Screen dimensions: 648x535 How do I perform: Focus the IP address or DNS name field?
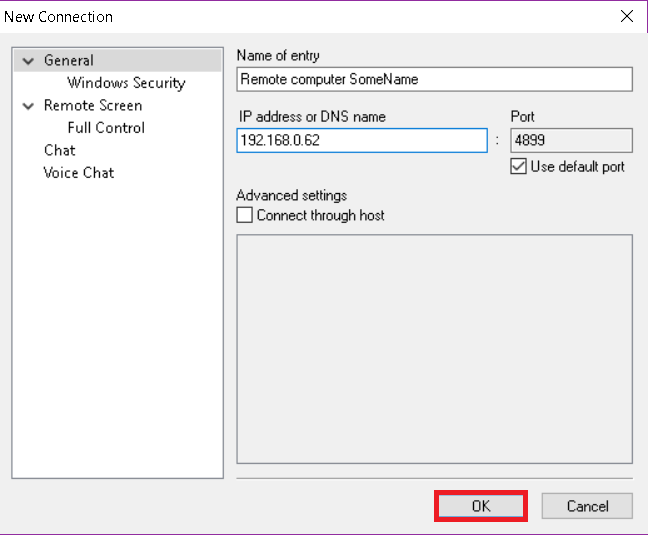click(362, 140)
